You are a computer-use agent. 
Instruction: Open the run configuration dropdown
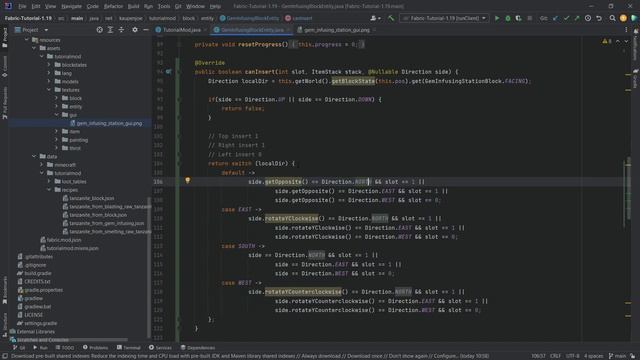444,18
